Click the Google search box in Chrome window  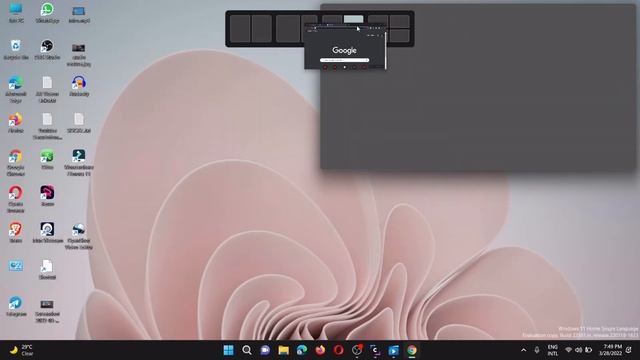pyautogui.click(x=344, y=60)
